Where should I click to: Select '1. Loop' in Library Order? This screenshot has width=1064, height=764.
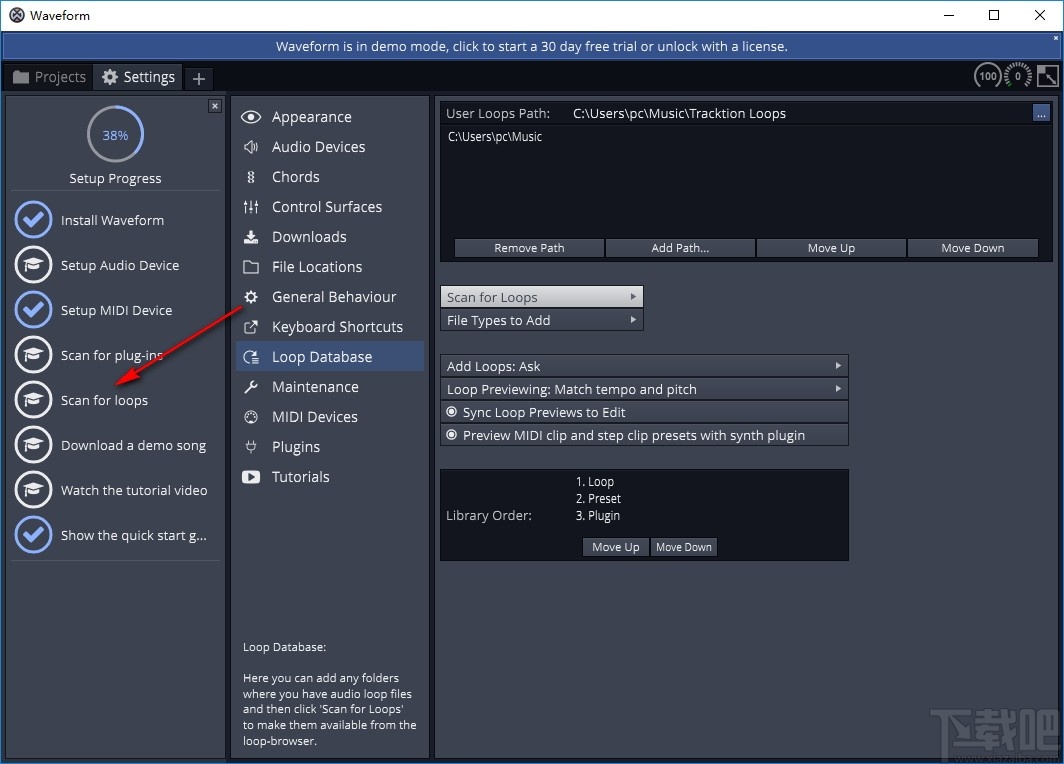pos(595,482)
